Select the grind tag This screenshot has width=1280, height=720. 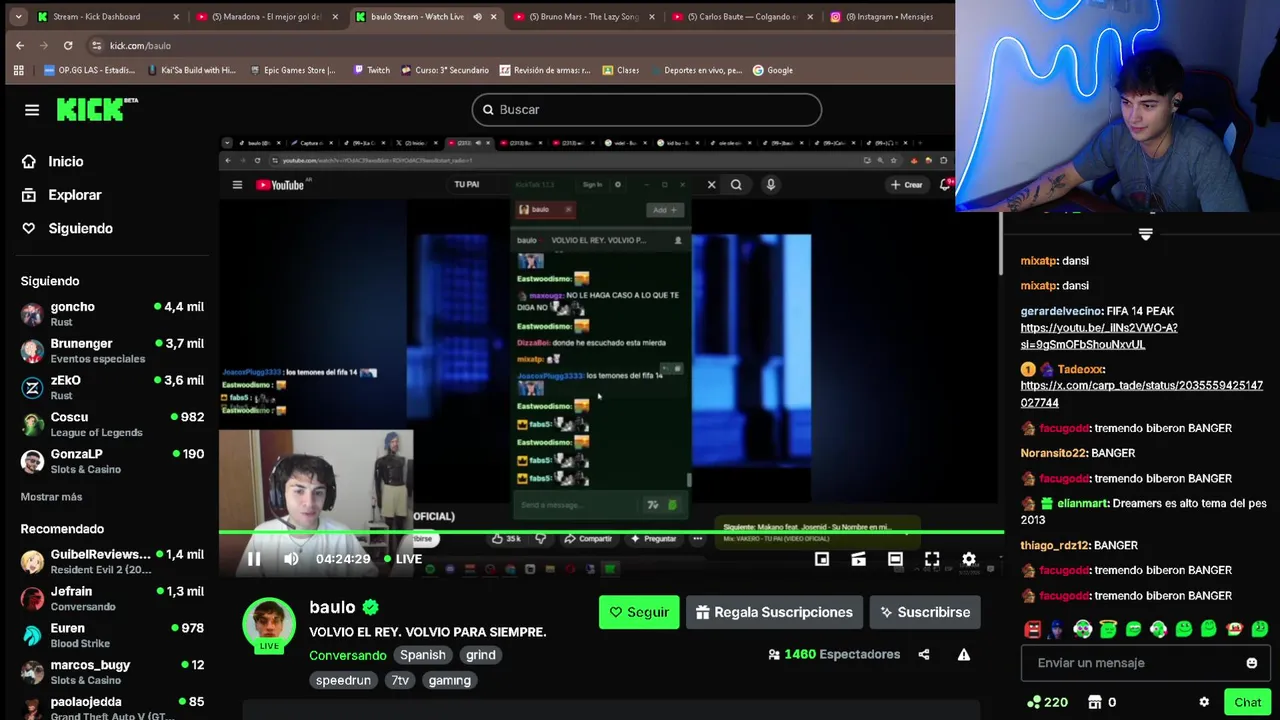click(481, 655)
